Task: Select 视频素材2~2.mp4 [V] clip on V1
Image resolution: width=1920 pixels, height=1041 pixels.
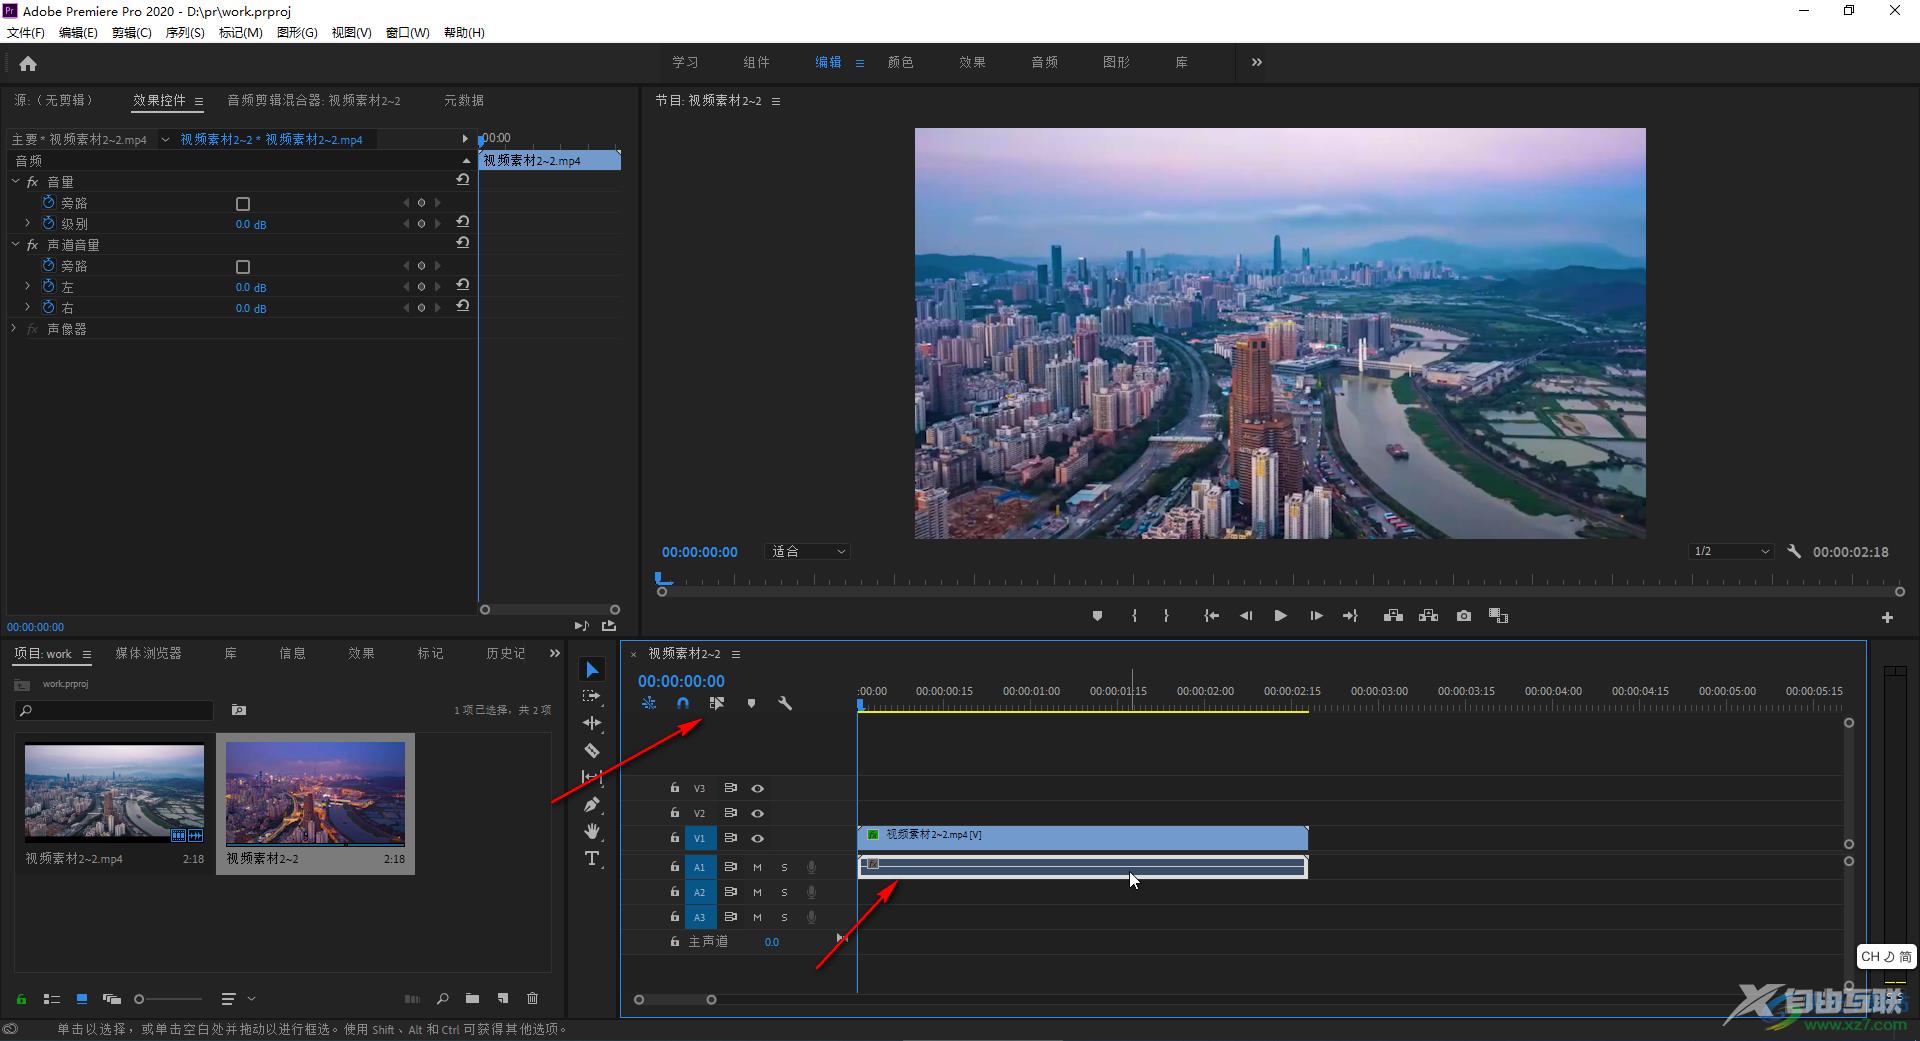Action: pyautogui.click(x=1083, y=837)
